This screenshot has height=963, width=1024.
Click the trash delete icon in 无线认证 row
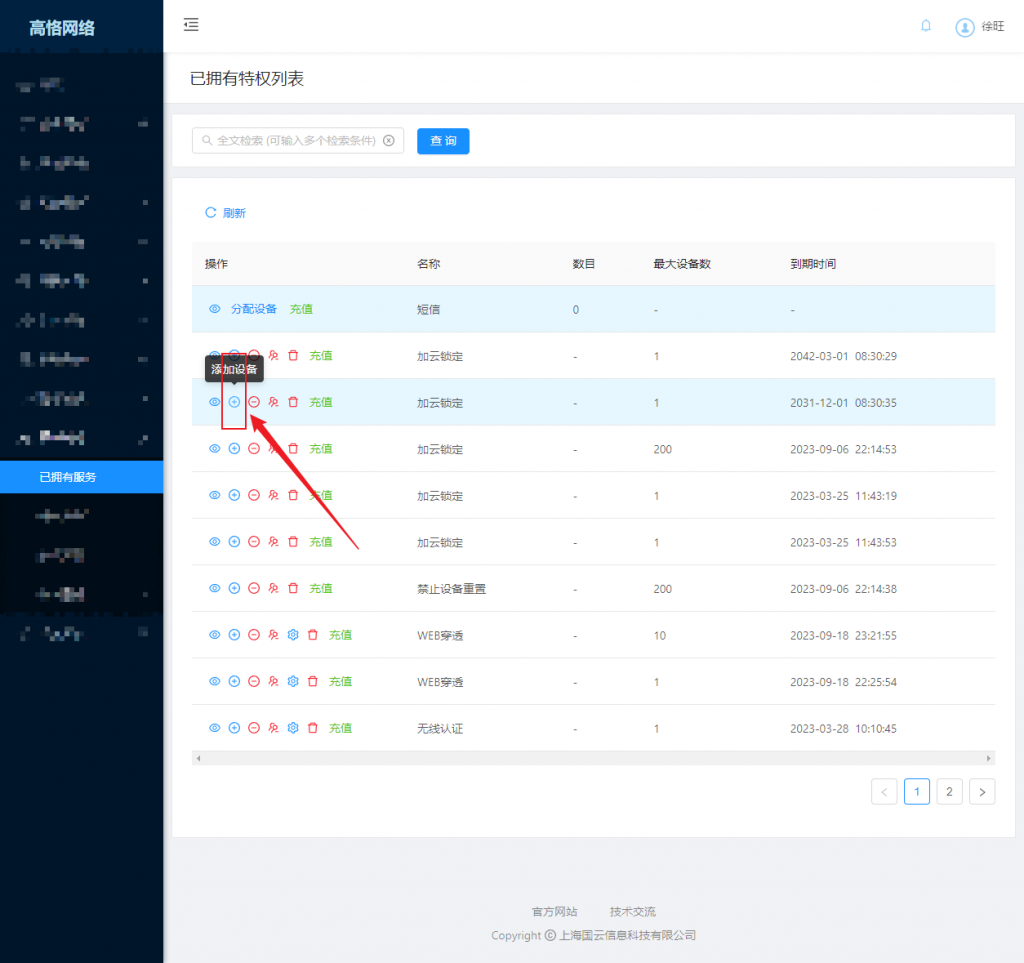coord(313,728)
